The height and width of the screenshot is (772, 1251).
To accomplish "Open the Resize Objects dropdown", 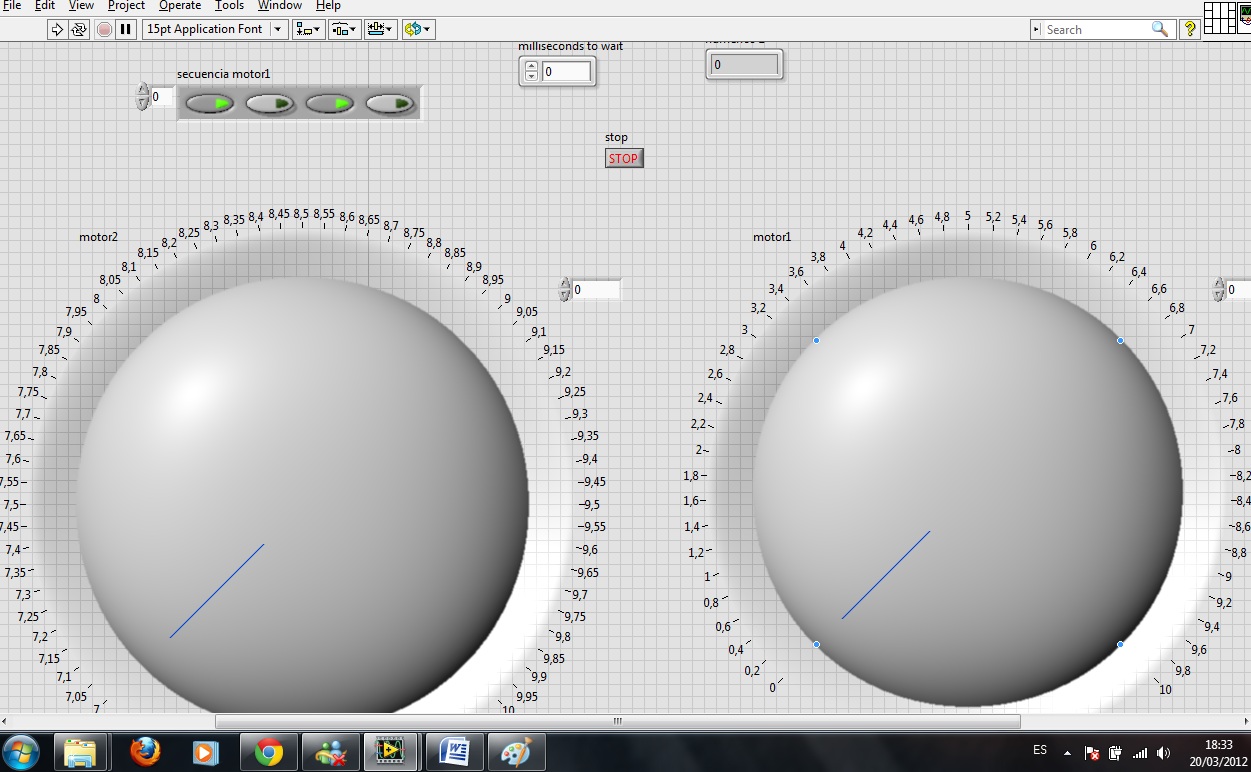I will click(380, 29).
